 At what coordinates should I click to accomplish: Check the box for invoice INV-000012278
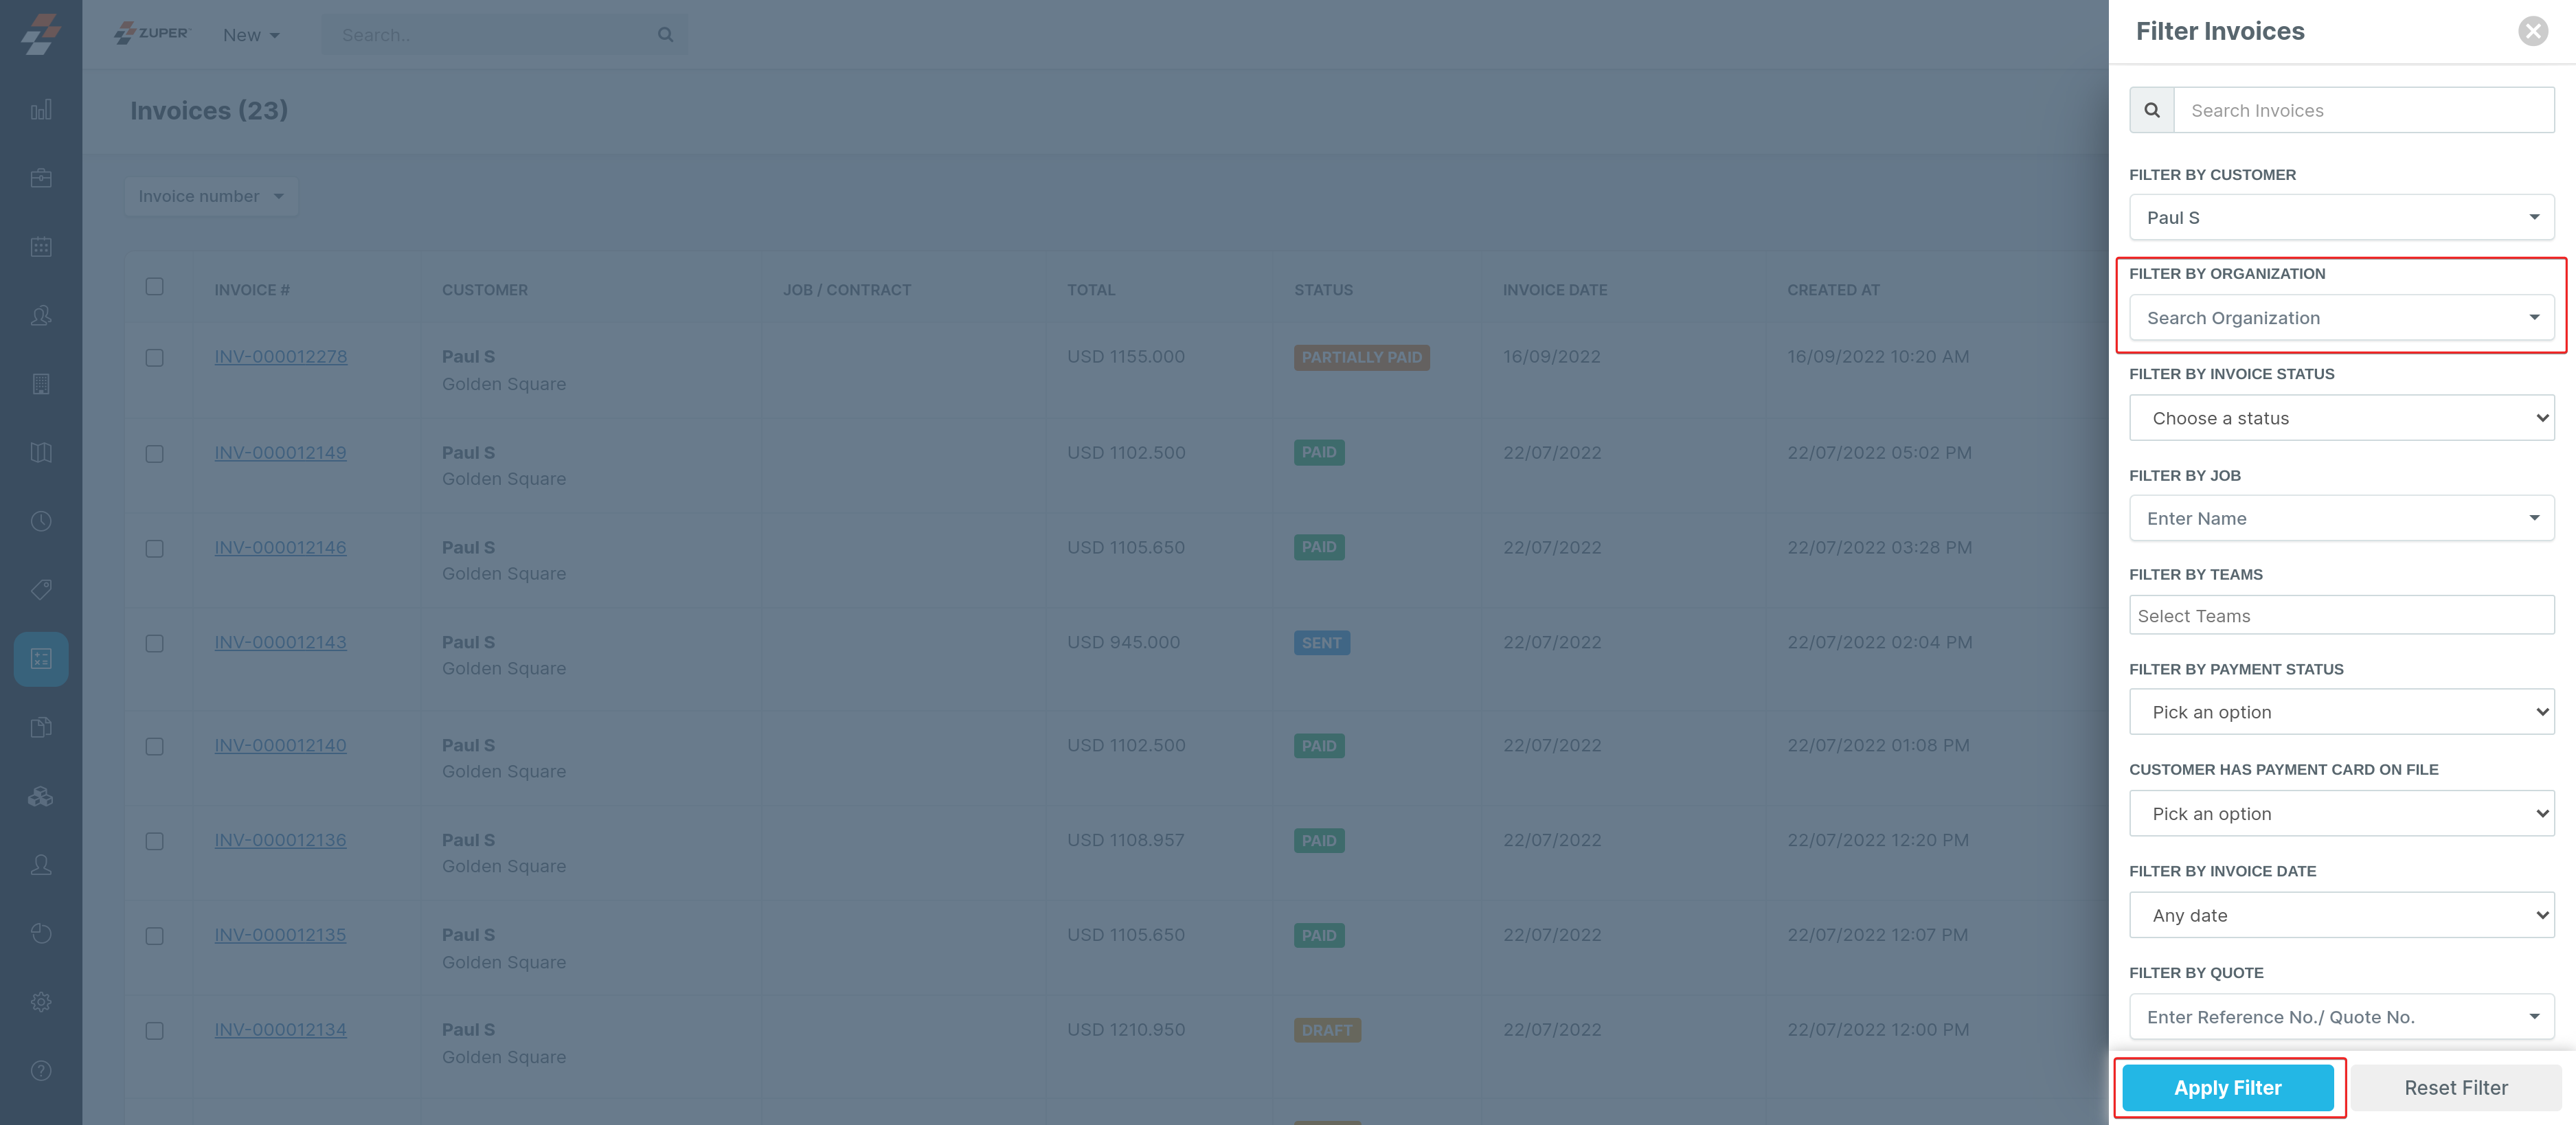coord(154,358)
